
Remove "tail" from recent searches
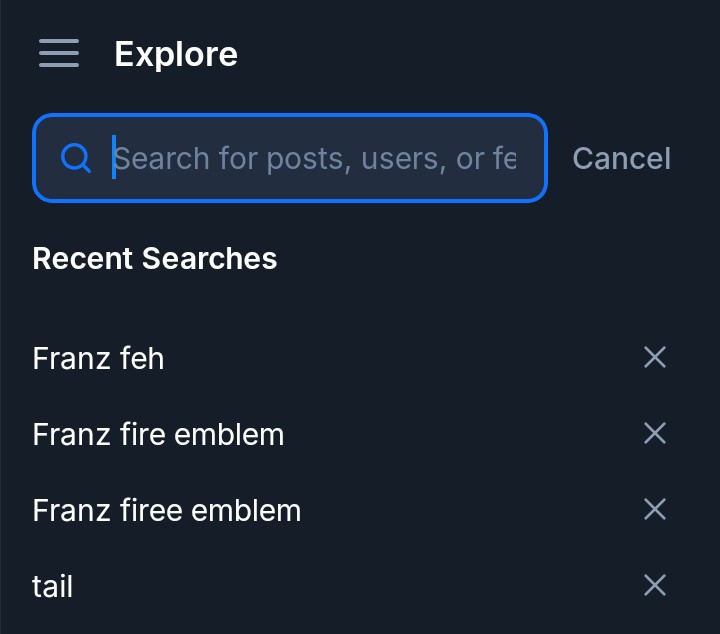tap(655, 585)
